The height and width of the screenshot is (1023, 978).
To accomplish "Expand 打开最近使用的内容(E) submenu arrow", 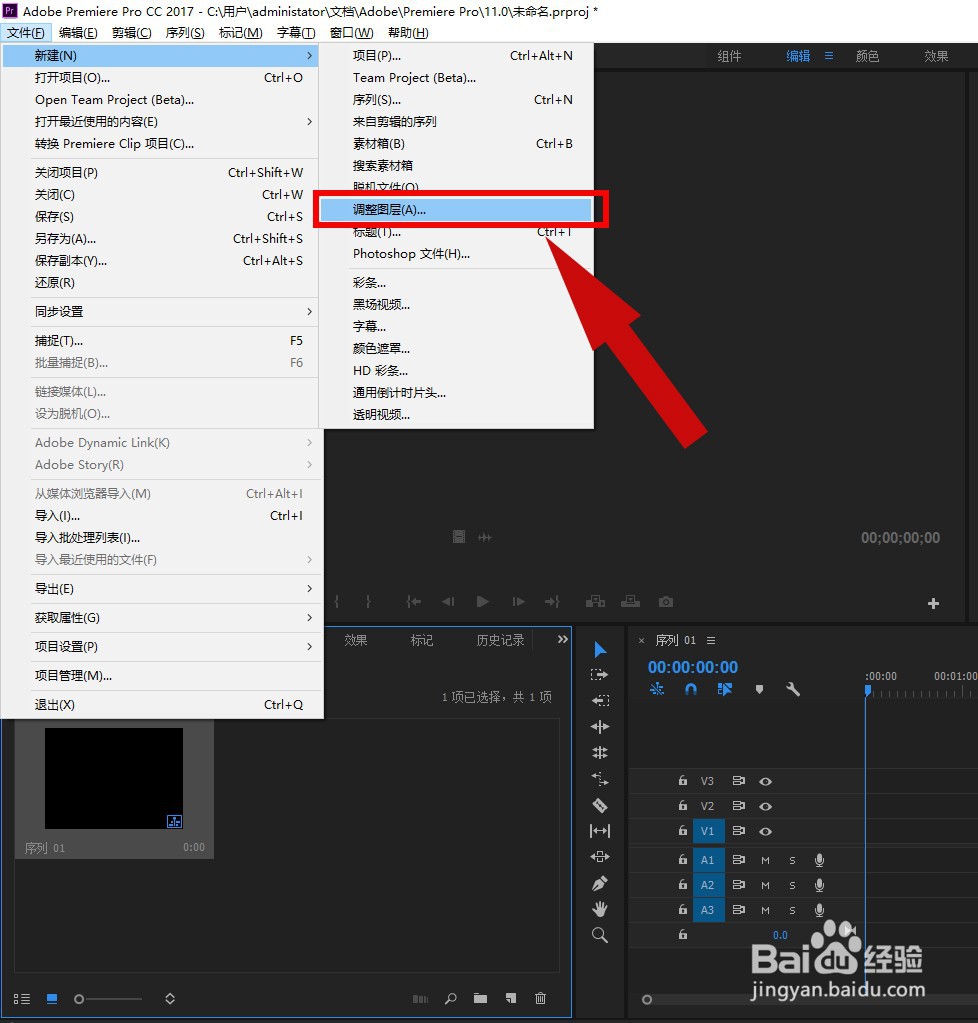I will pos(309,121).
